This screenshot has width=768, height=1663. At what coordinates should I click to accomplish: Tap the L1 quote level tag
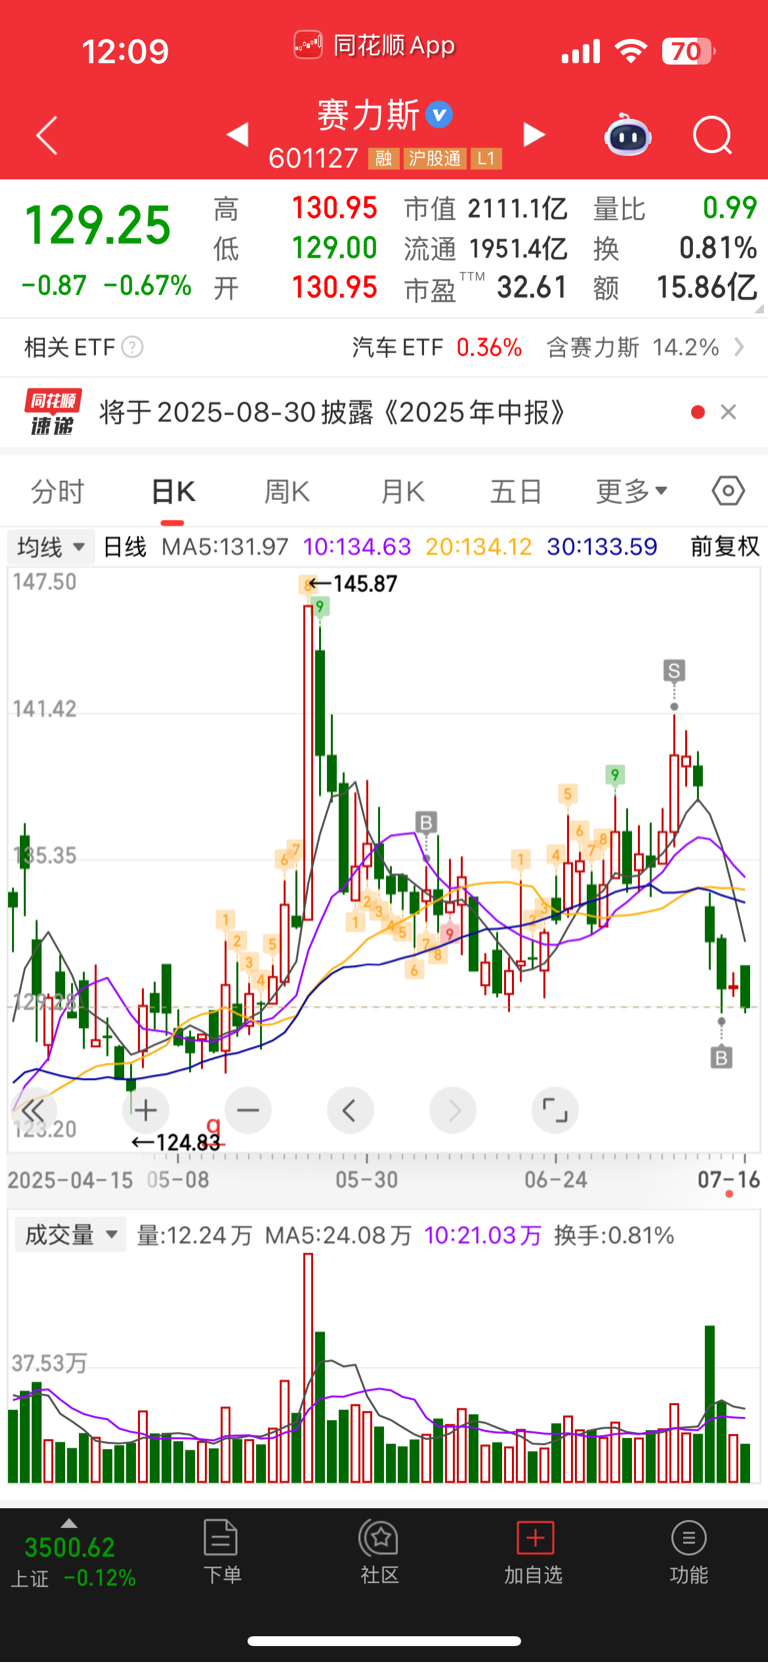pyautogui.click(x=485, y=158)
